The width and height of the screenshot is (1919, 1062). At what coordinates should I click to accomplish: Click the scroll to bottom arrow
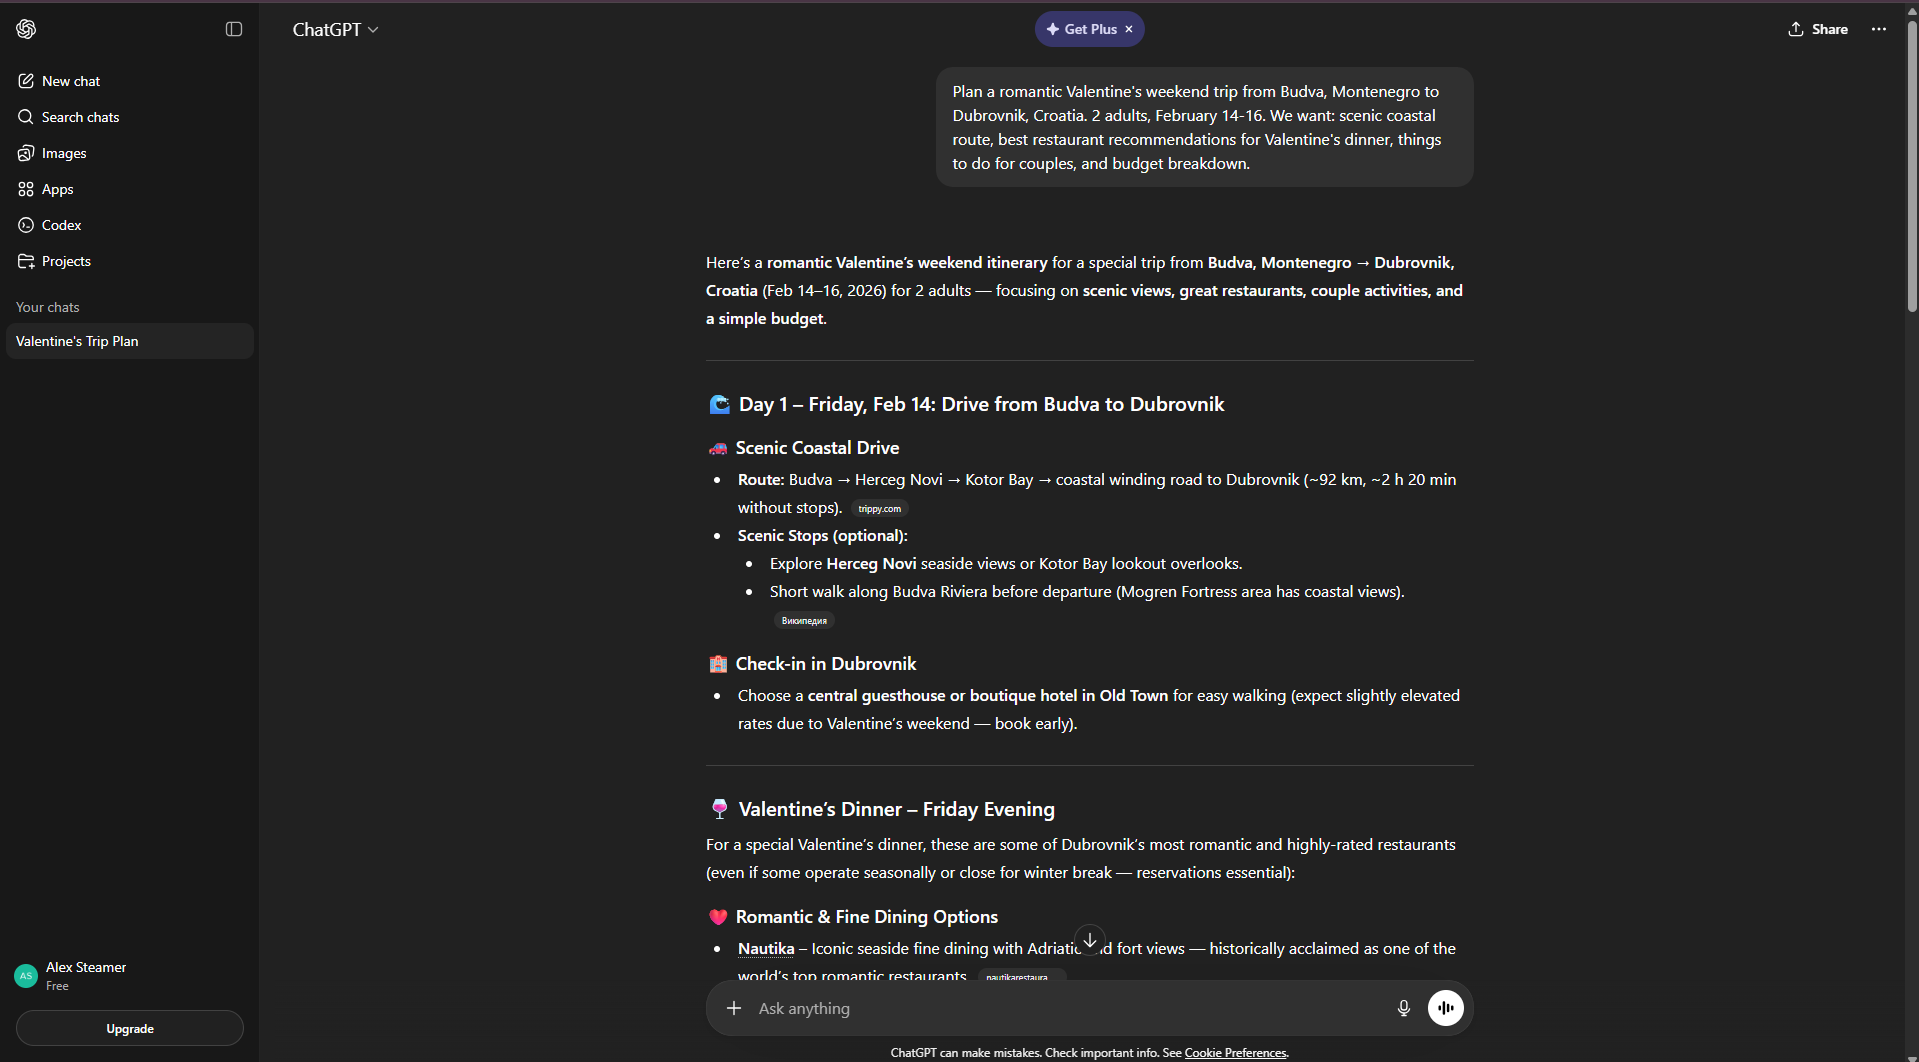pyautogui.click(x=1090, y=940)
